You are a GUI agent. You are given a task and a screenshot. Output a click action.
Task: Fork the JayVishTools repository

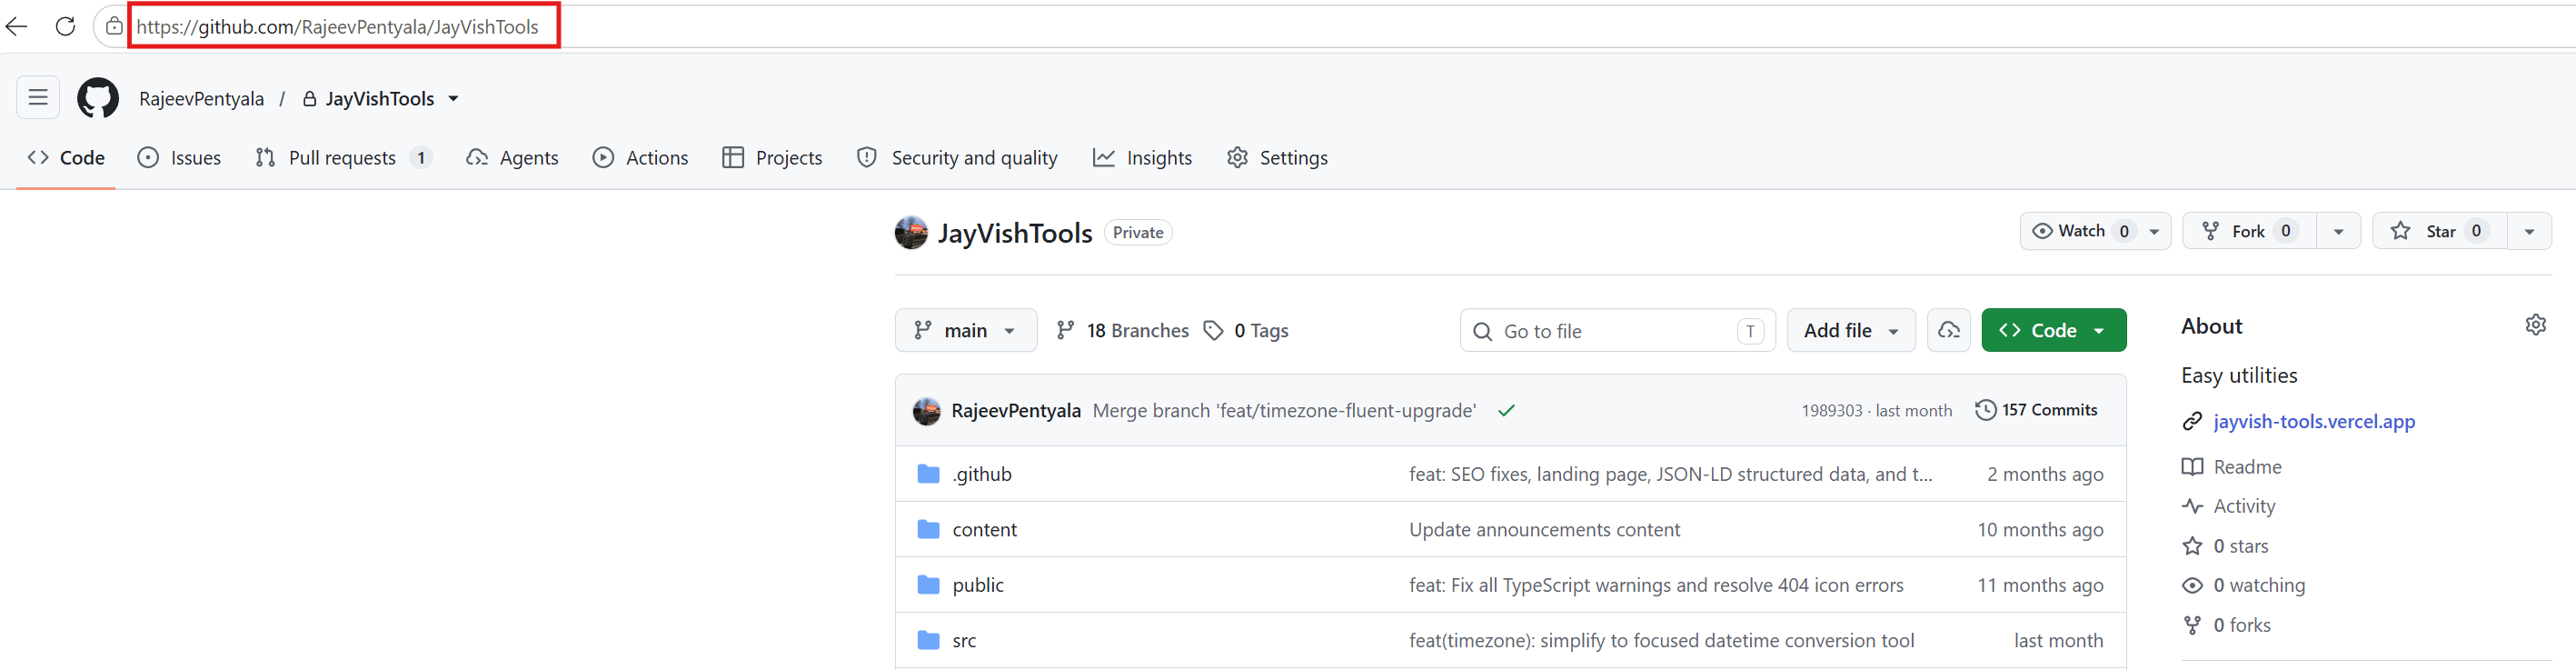coord(2250,231)
